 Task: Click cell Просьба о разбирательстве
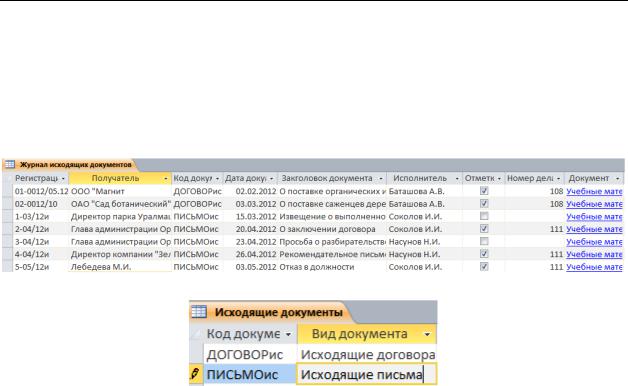pyautogui.click(x=332, y=242)
